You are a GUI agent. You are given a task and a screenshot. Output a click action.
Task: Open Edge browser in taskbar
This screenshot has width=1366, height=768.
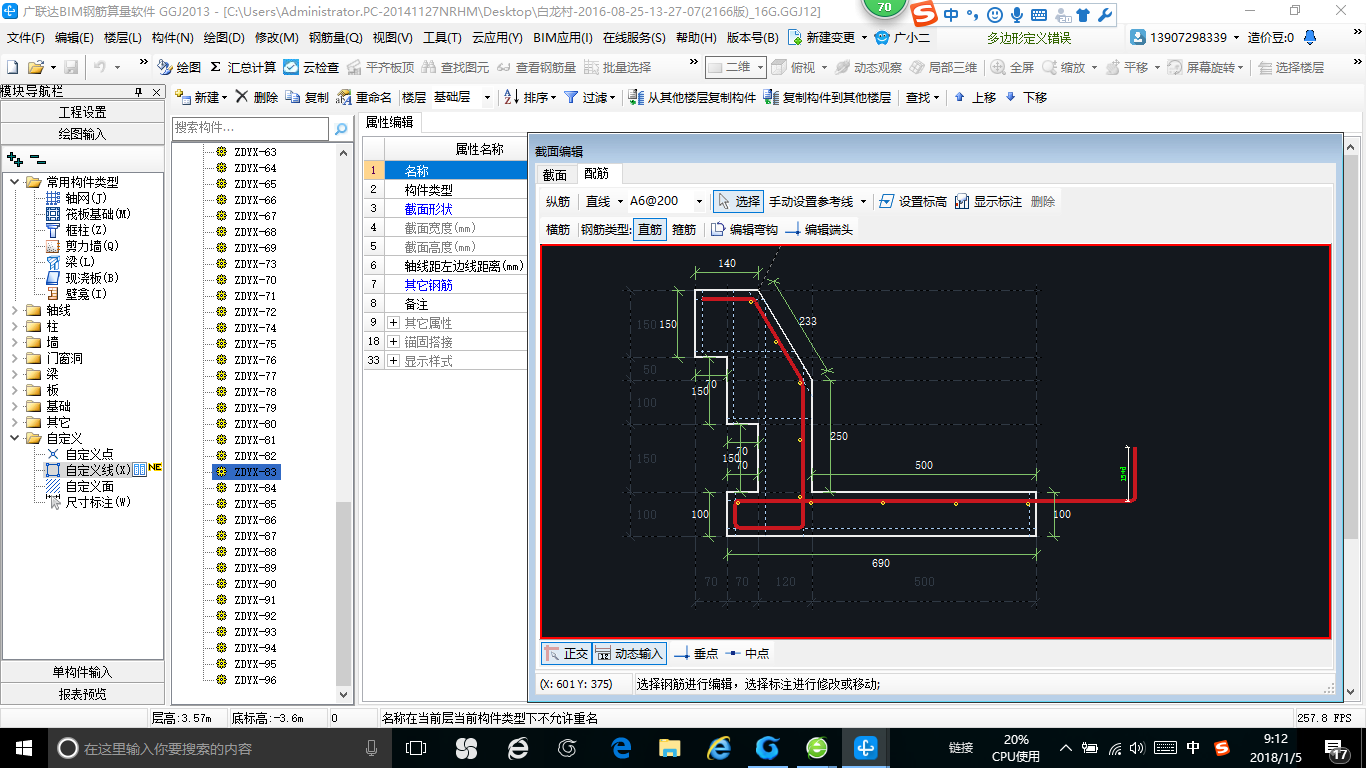[x=621, y=747]
